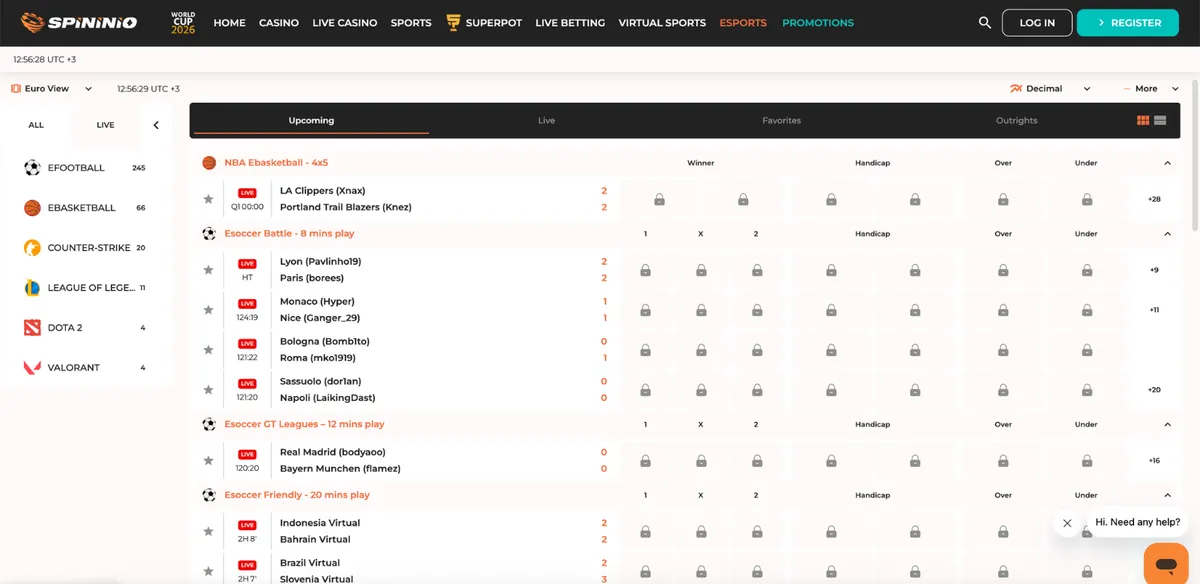Screen dimensions: 1200x584
Task: Select the Ebasketball ball icon
Action: click(32, 208)
